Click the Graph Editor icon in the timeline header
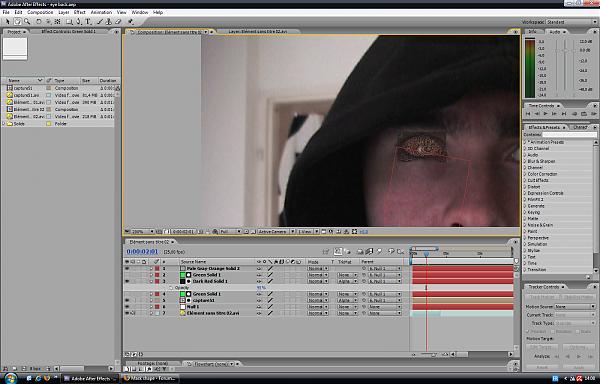 tap(401, 251)
